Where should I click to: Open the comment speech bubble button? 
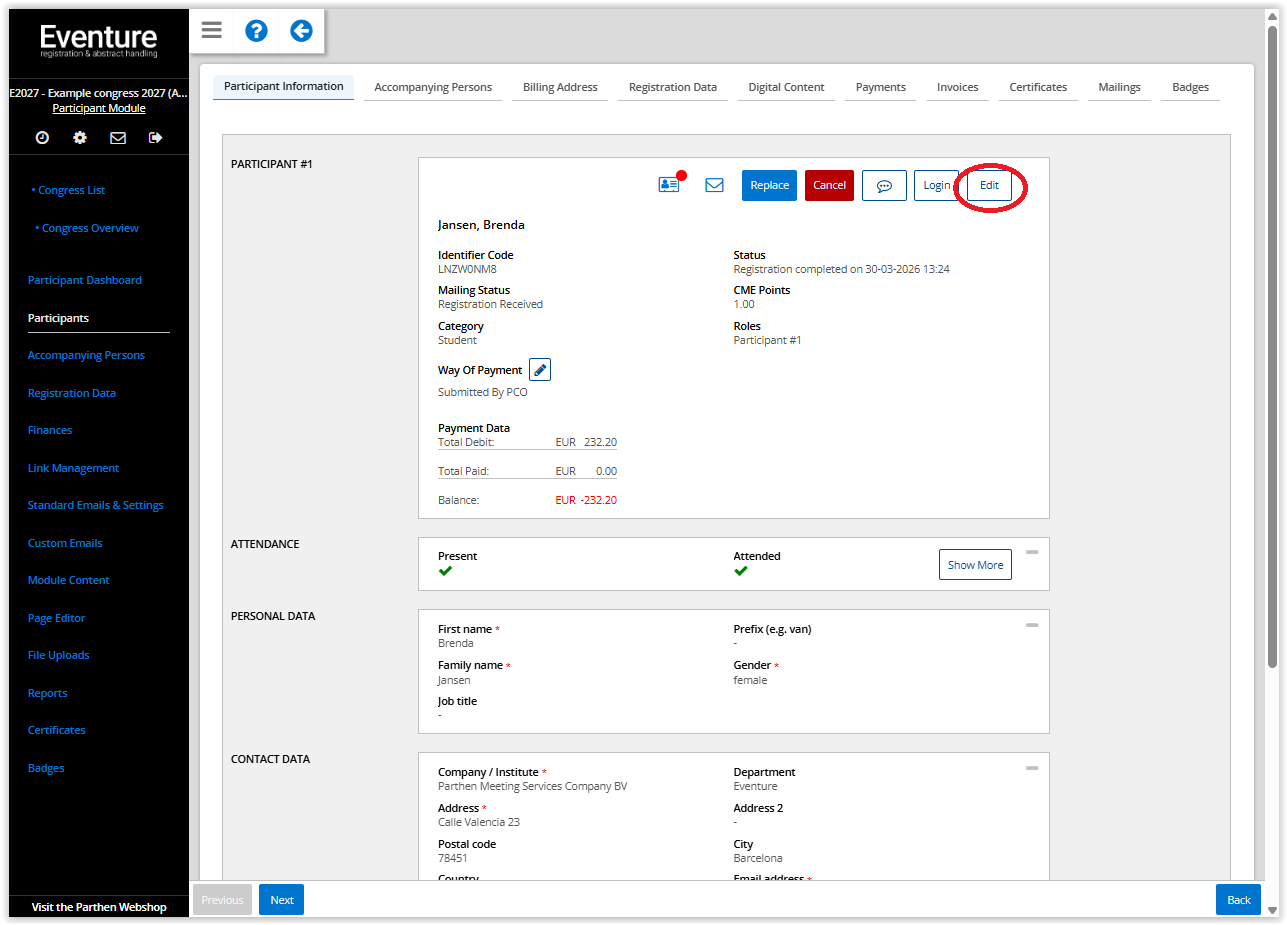pos(884,185)
